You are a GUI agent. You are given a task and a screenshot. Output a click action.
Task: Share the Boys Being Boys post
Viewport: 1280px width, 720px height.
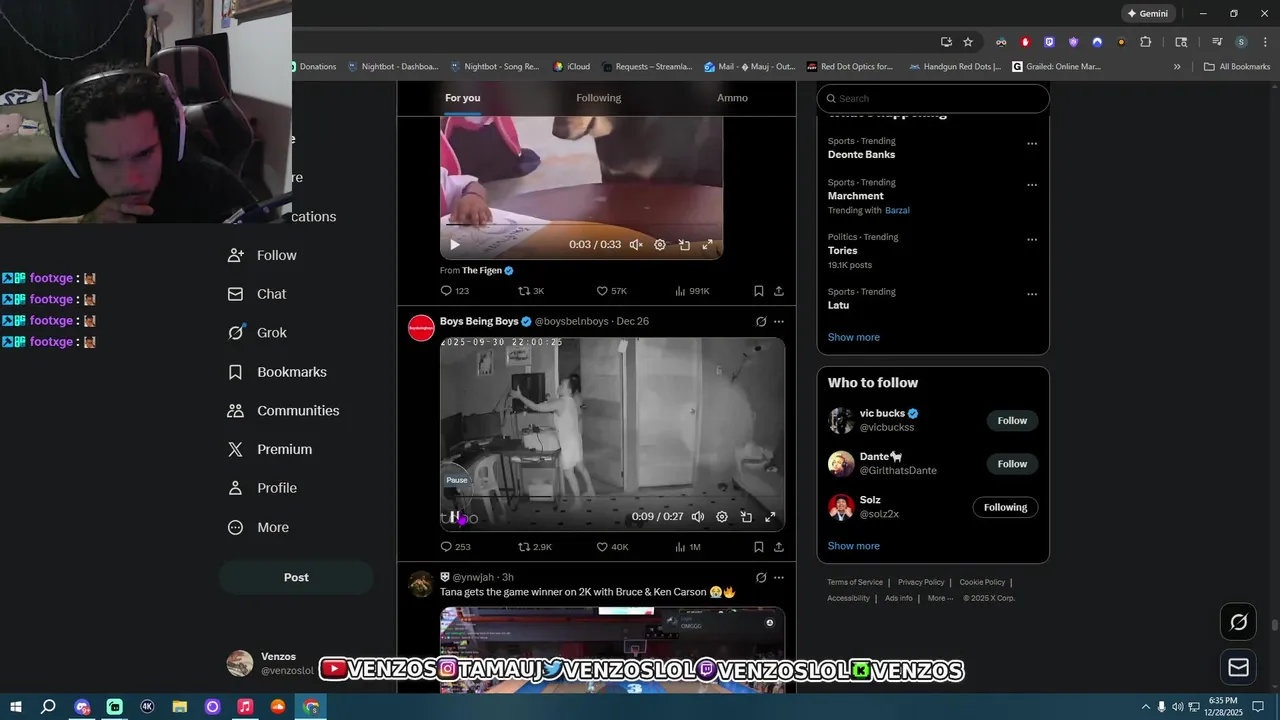pyautogui.click(x=779, y=547)
